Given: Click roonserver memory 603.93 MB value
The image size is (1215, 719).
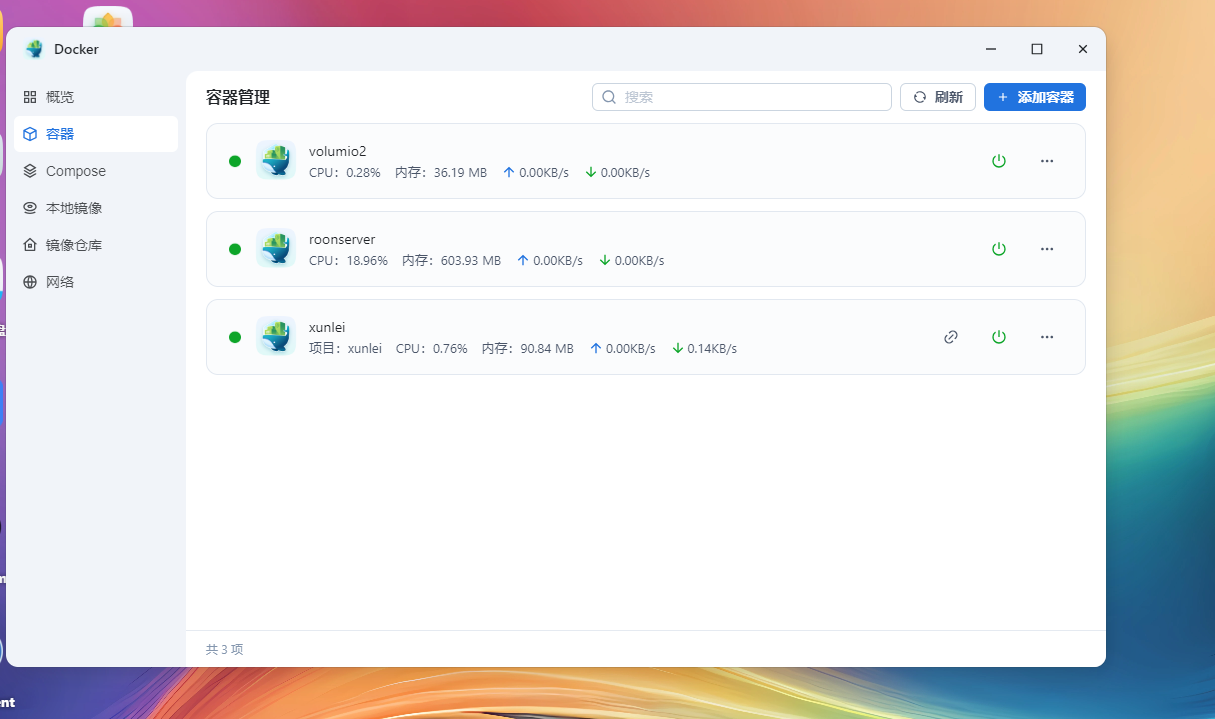Looking at the screenshot, I should [451, 260].
